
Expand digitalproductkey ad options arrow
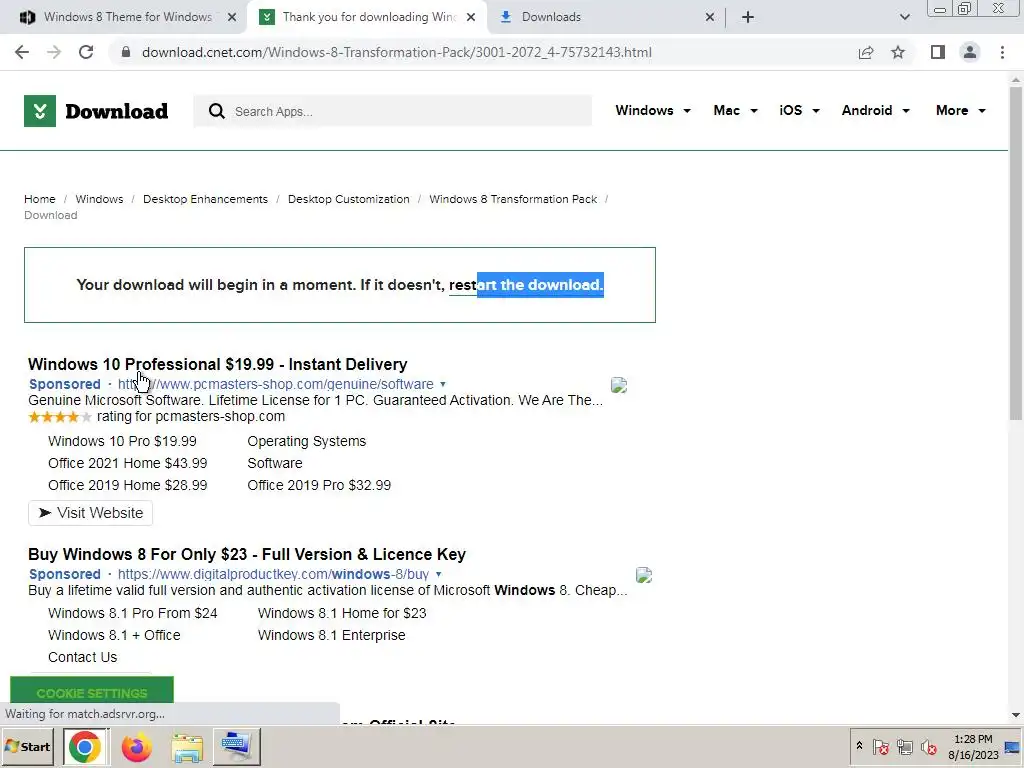tap(438, 574)
